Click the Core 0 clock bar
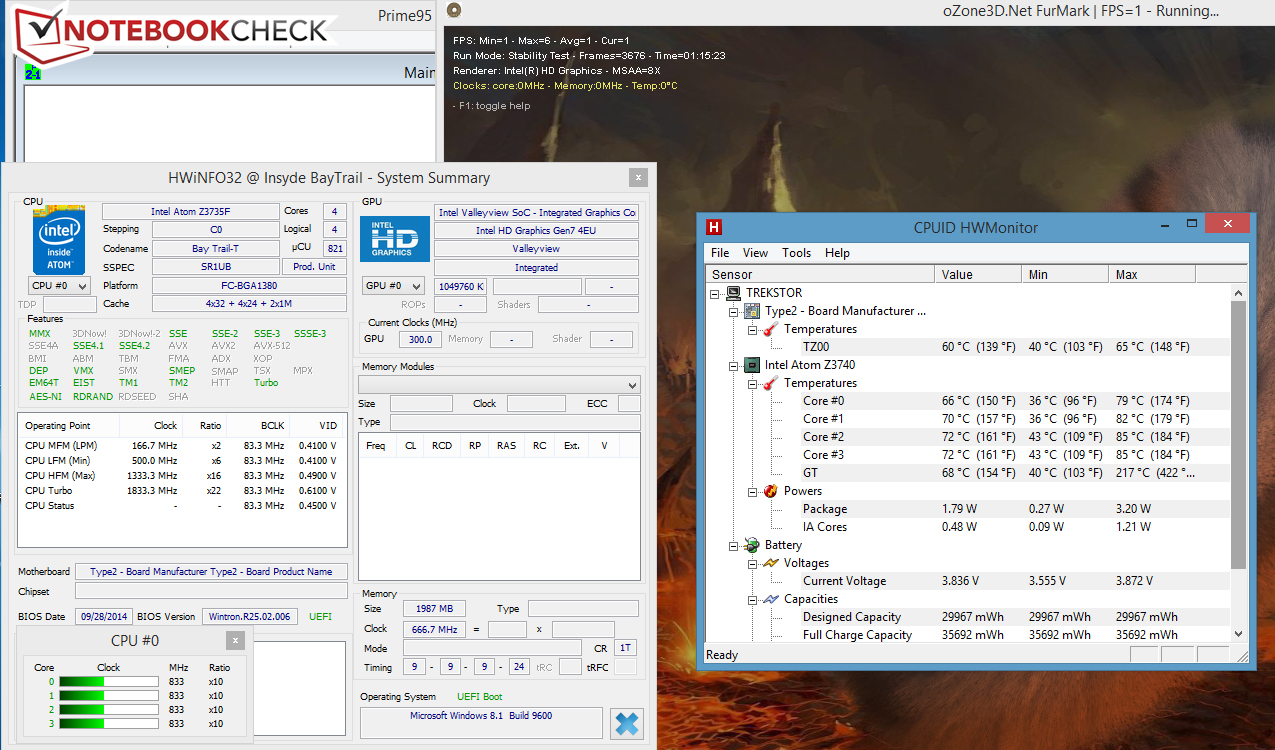The height and width of the screenshot is (750, 1275). (x=109, y=682)
